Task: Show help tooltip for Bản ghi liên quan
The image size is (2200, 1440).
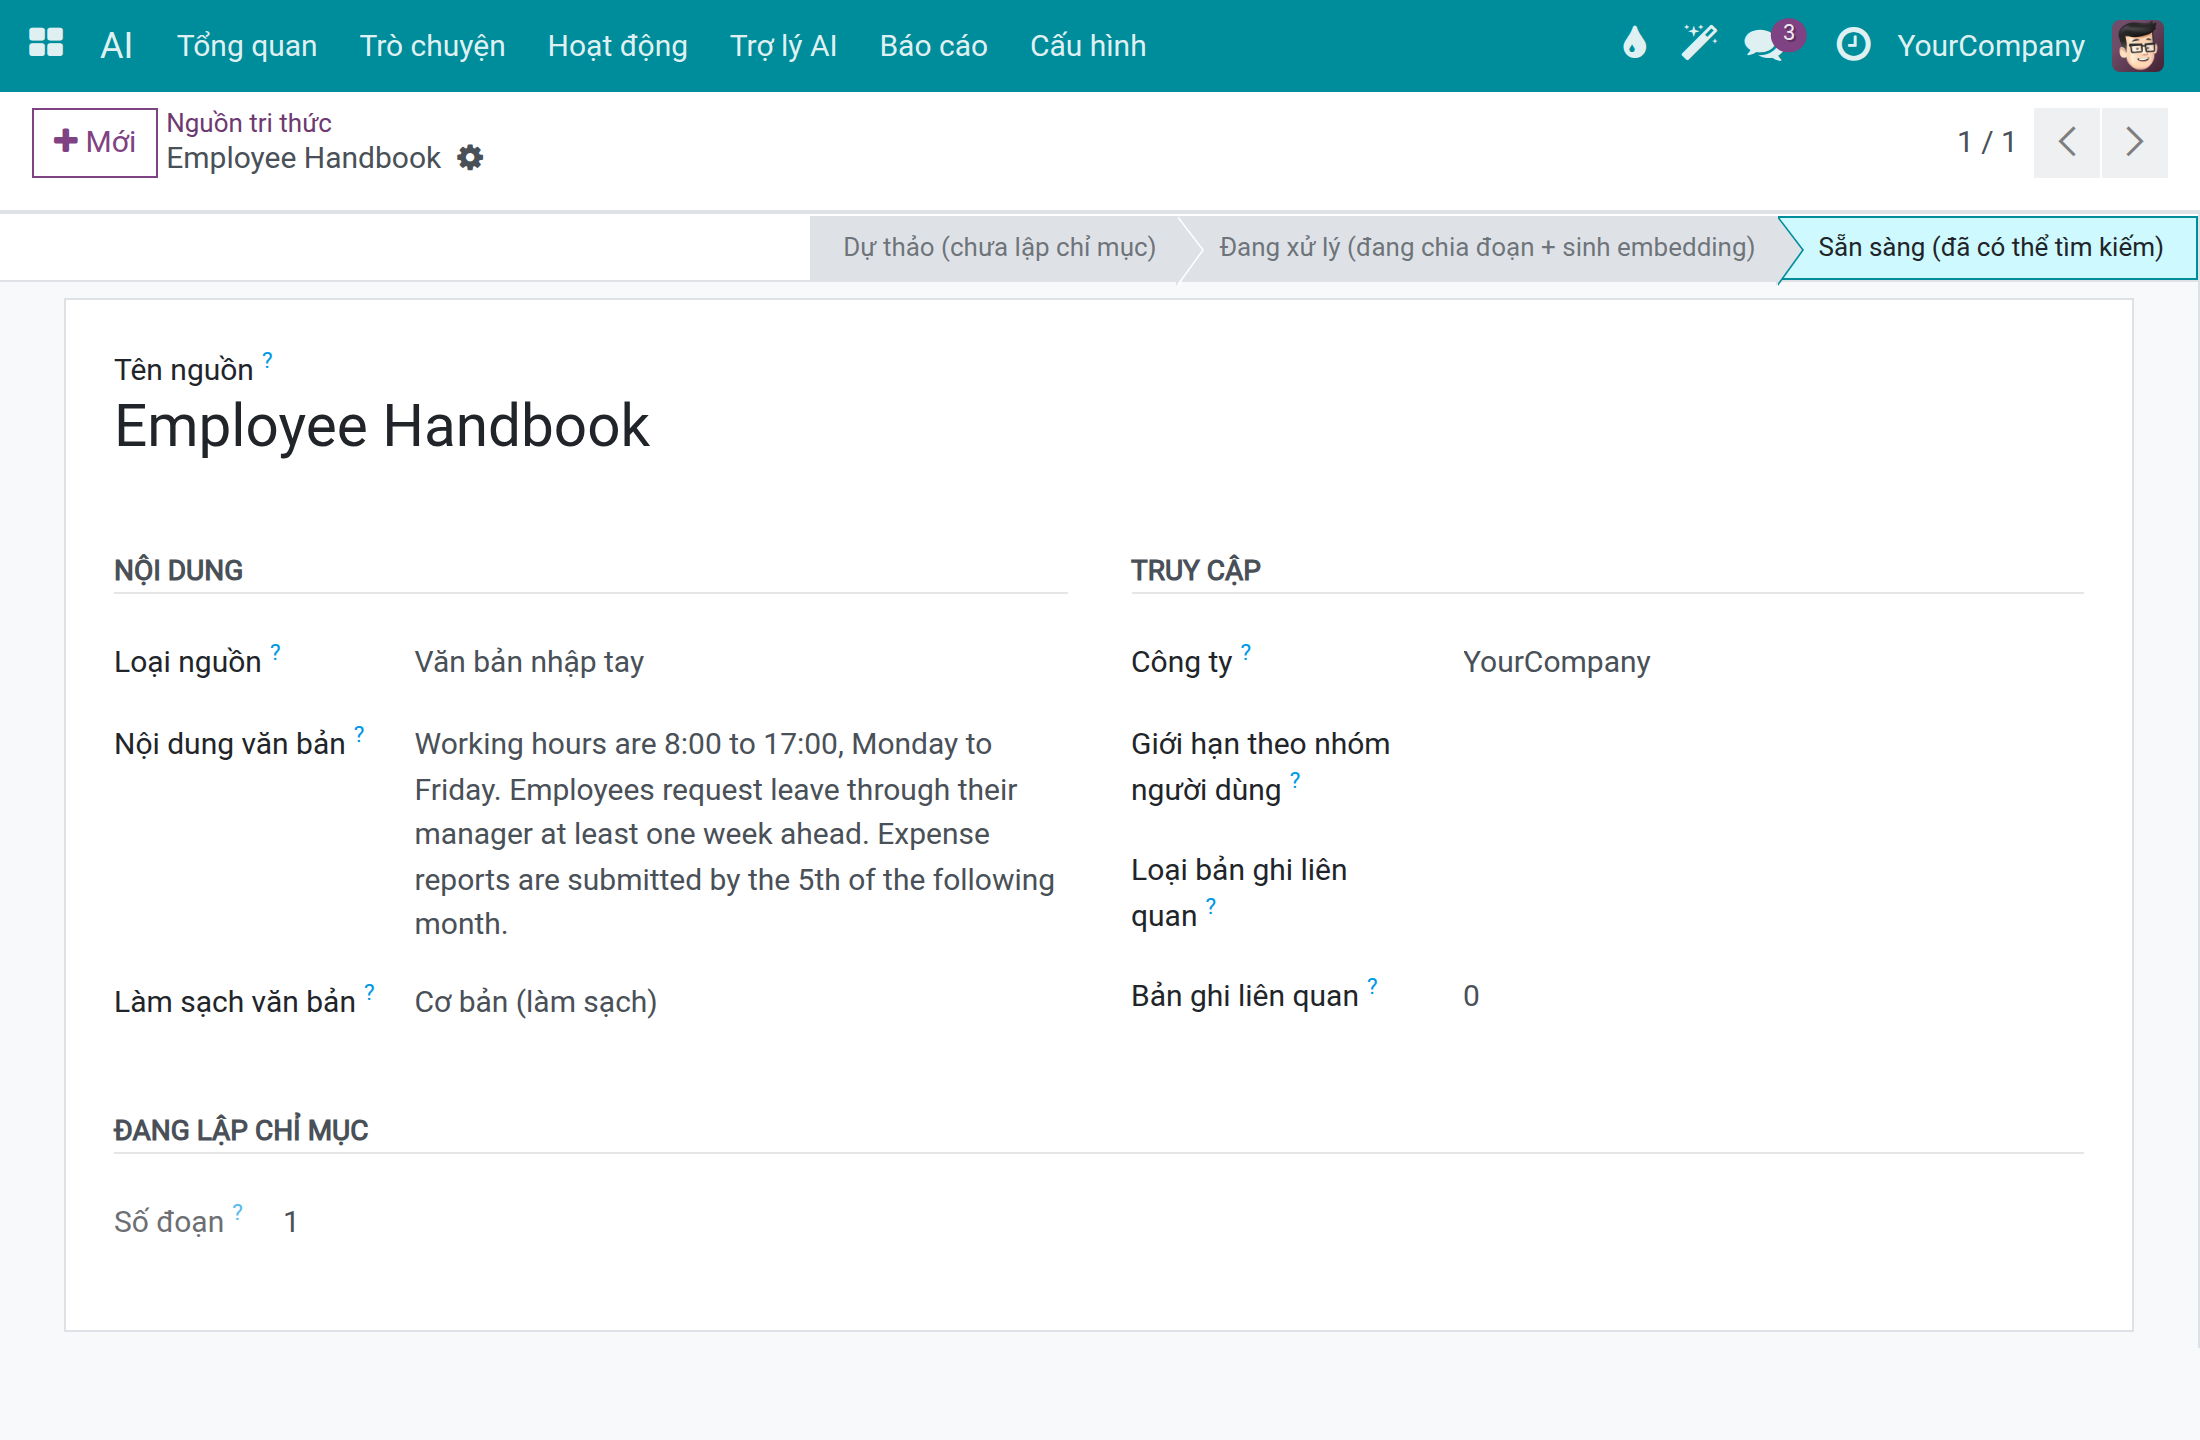Action: [1372, 985]
